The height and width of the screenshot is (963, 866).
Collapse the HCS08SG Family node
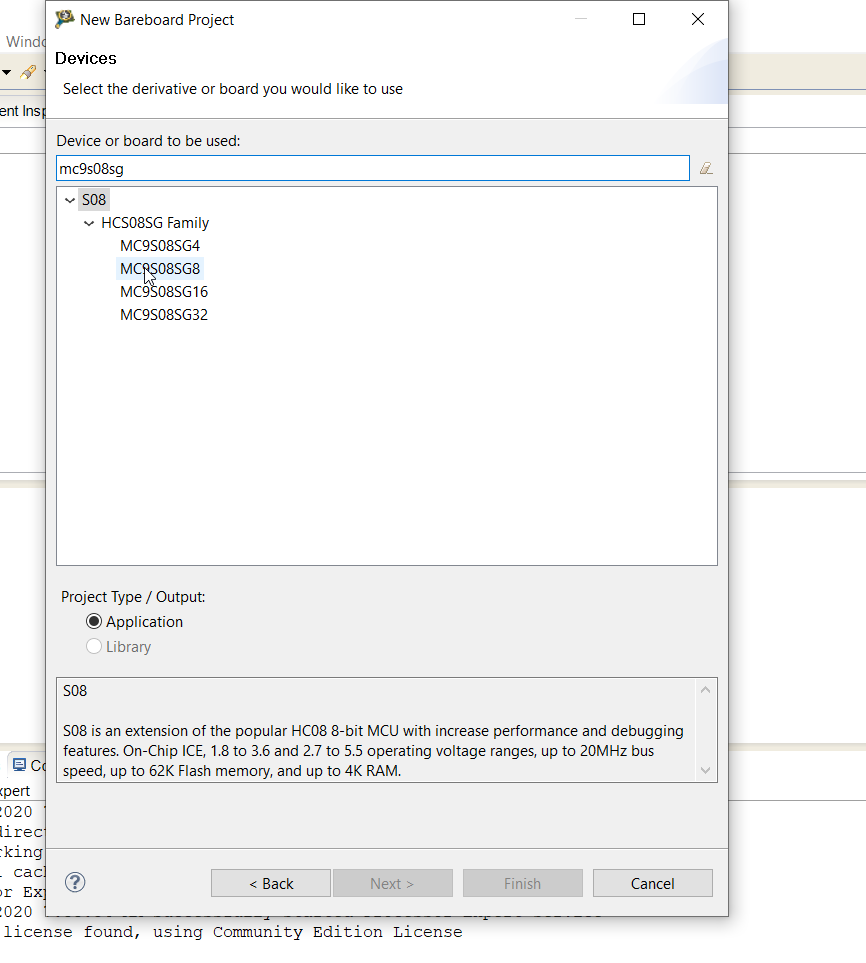[88, 223]
